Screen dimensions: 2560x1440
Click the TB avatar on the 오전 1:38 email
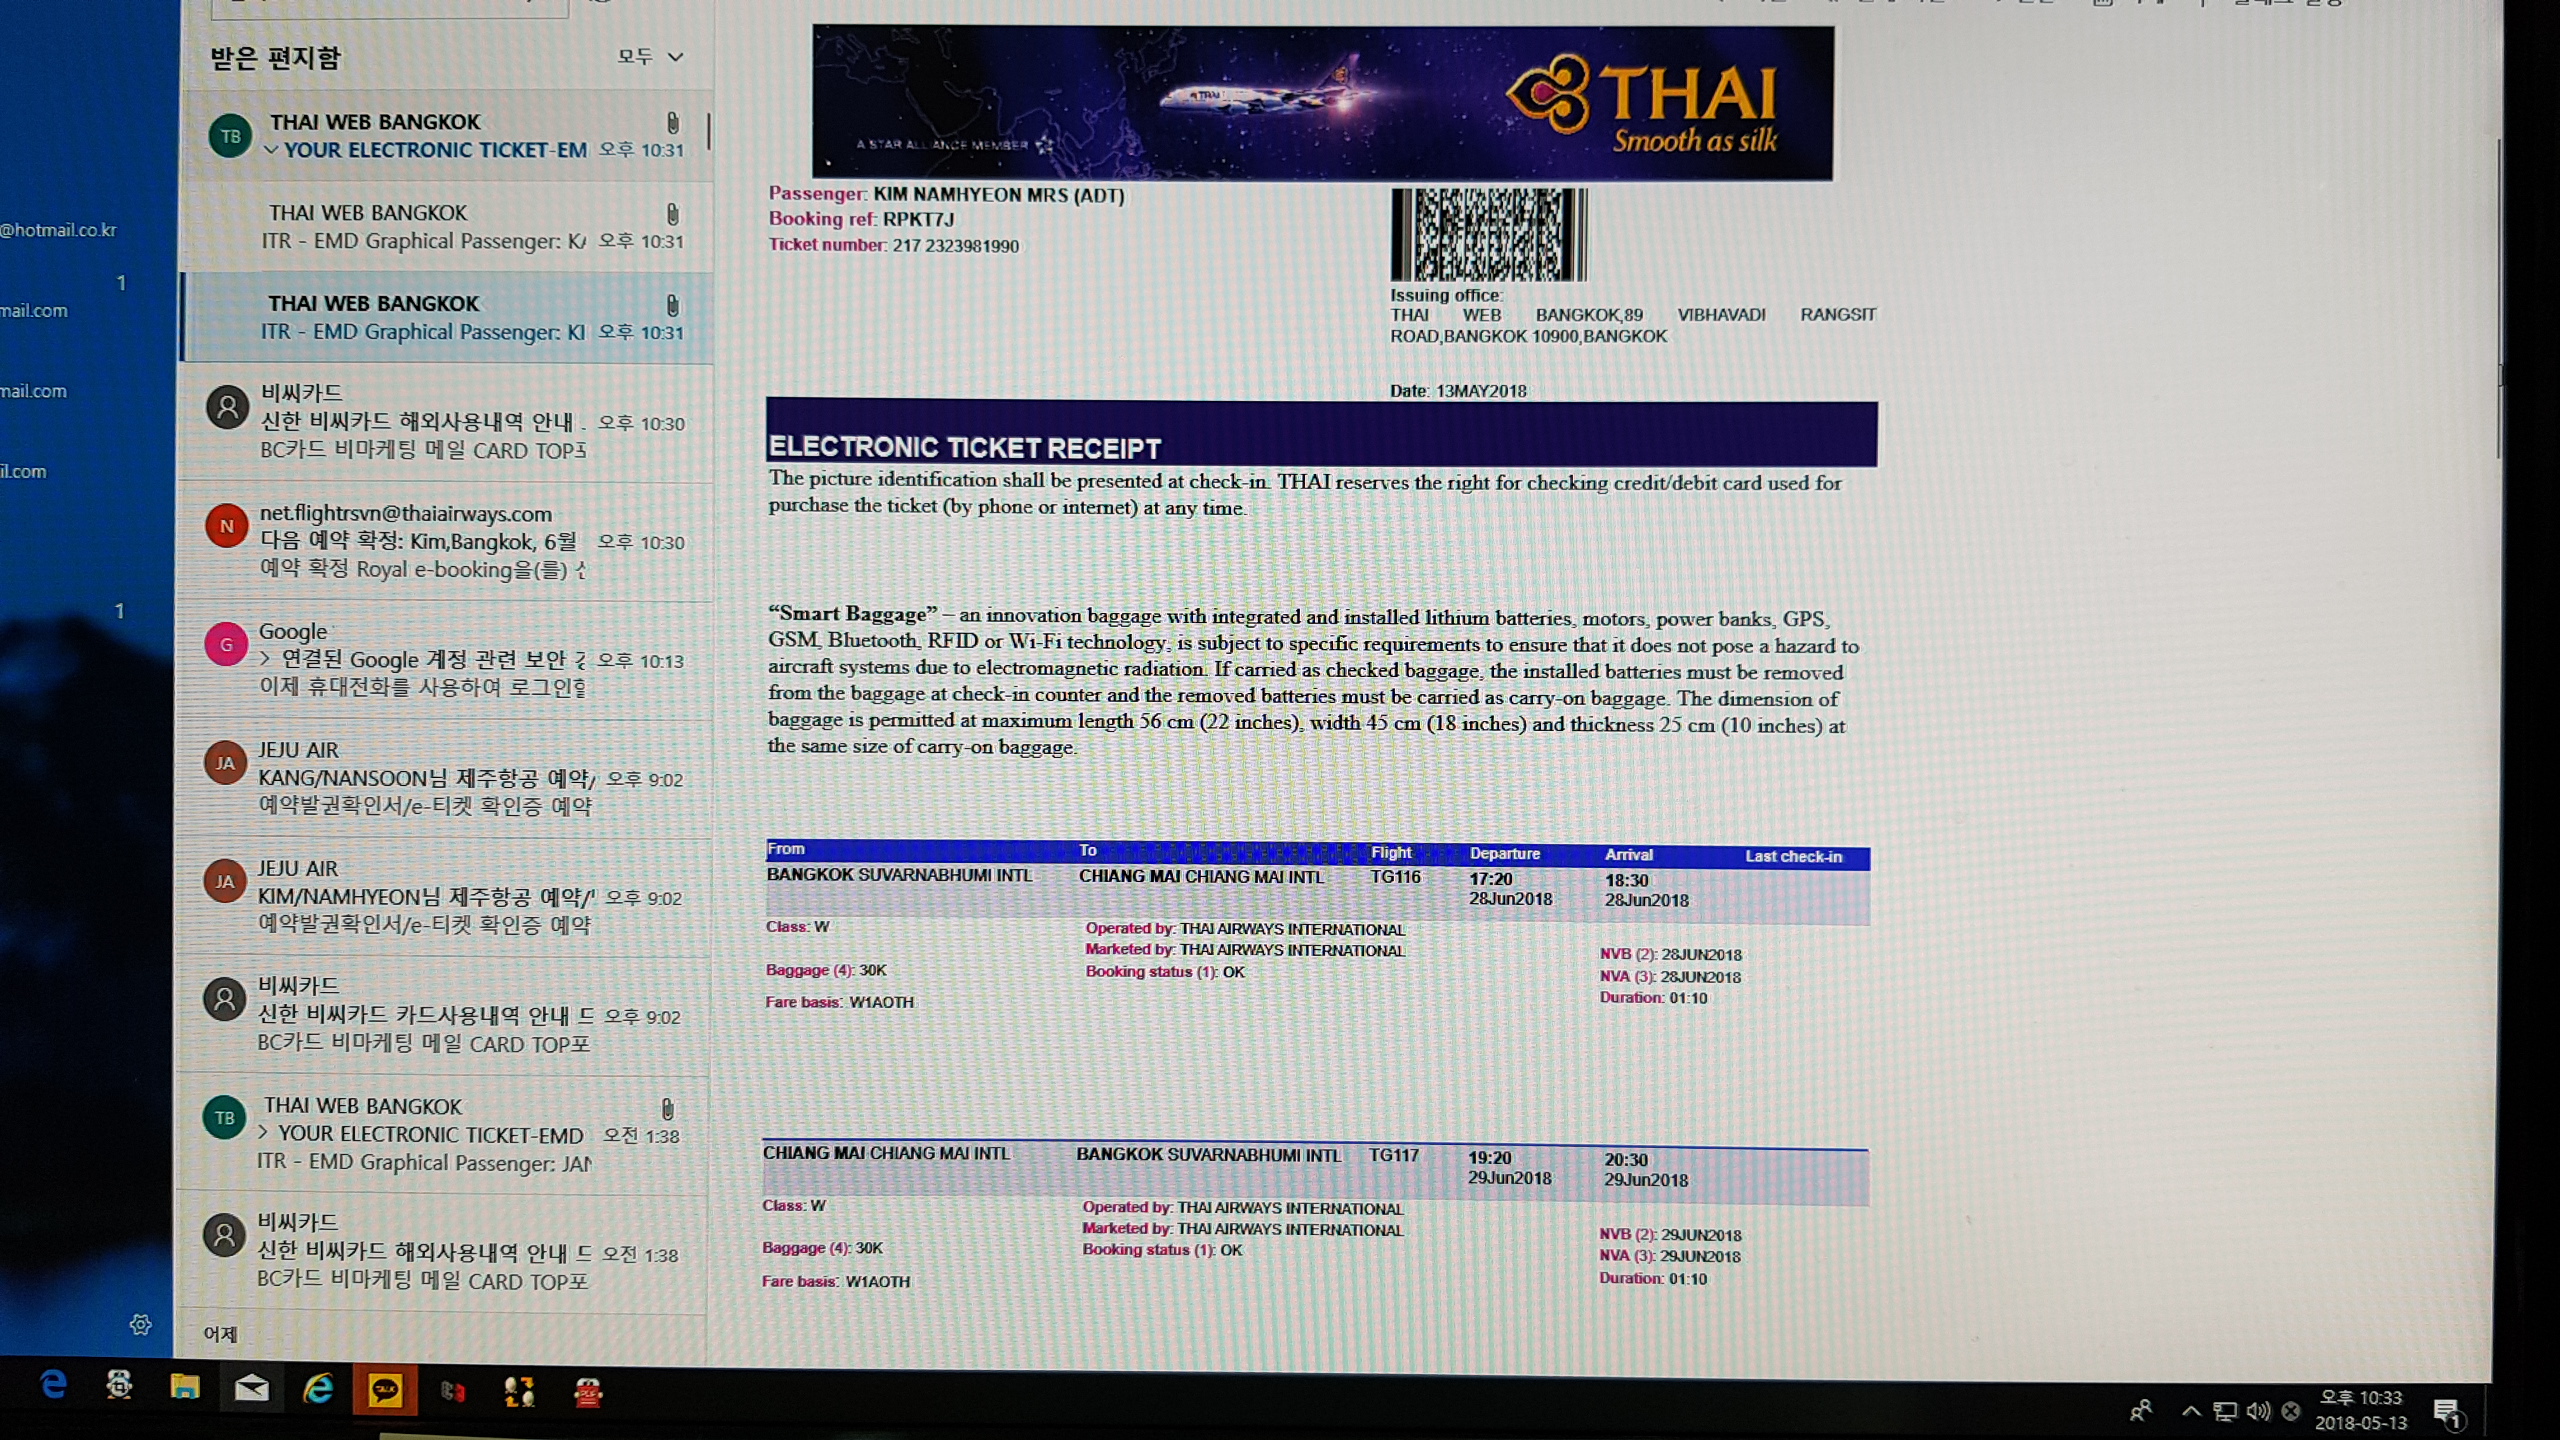point(224,1118)
